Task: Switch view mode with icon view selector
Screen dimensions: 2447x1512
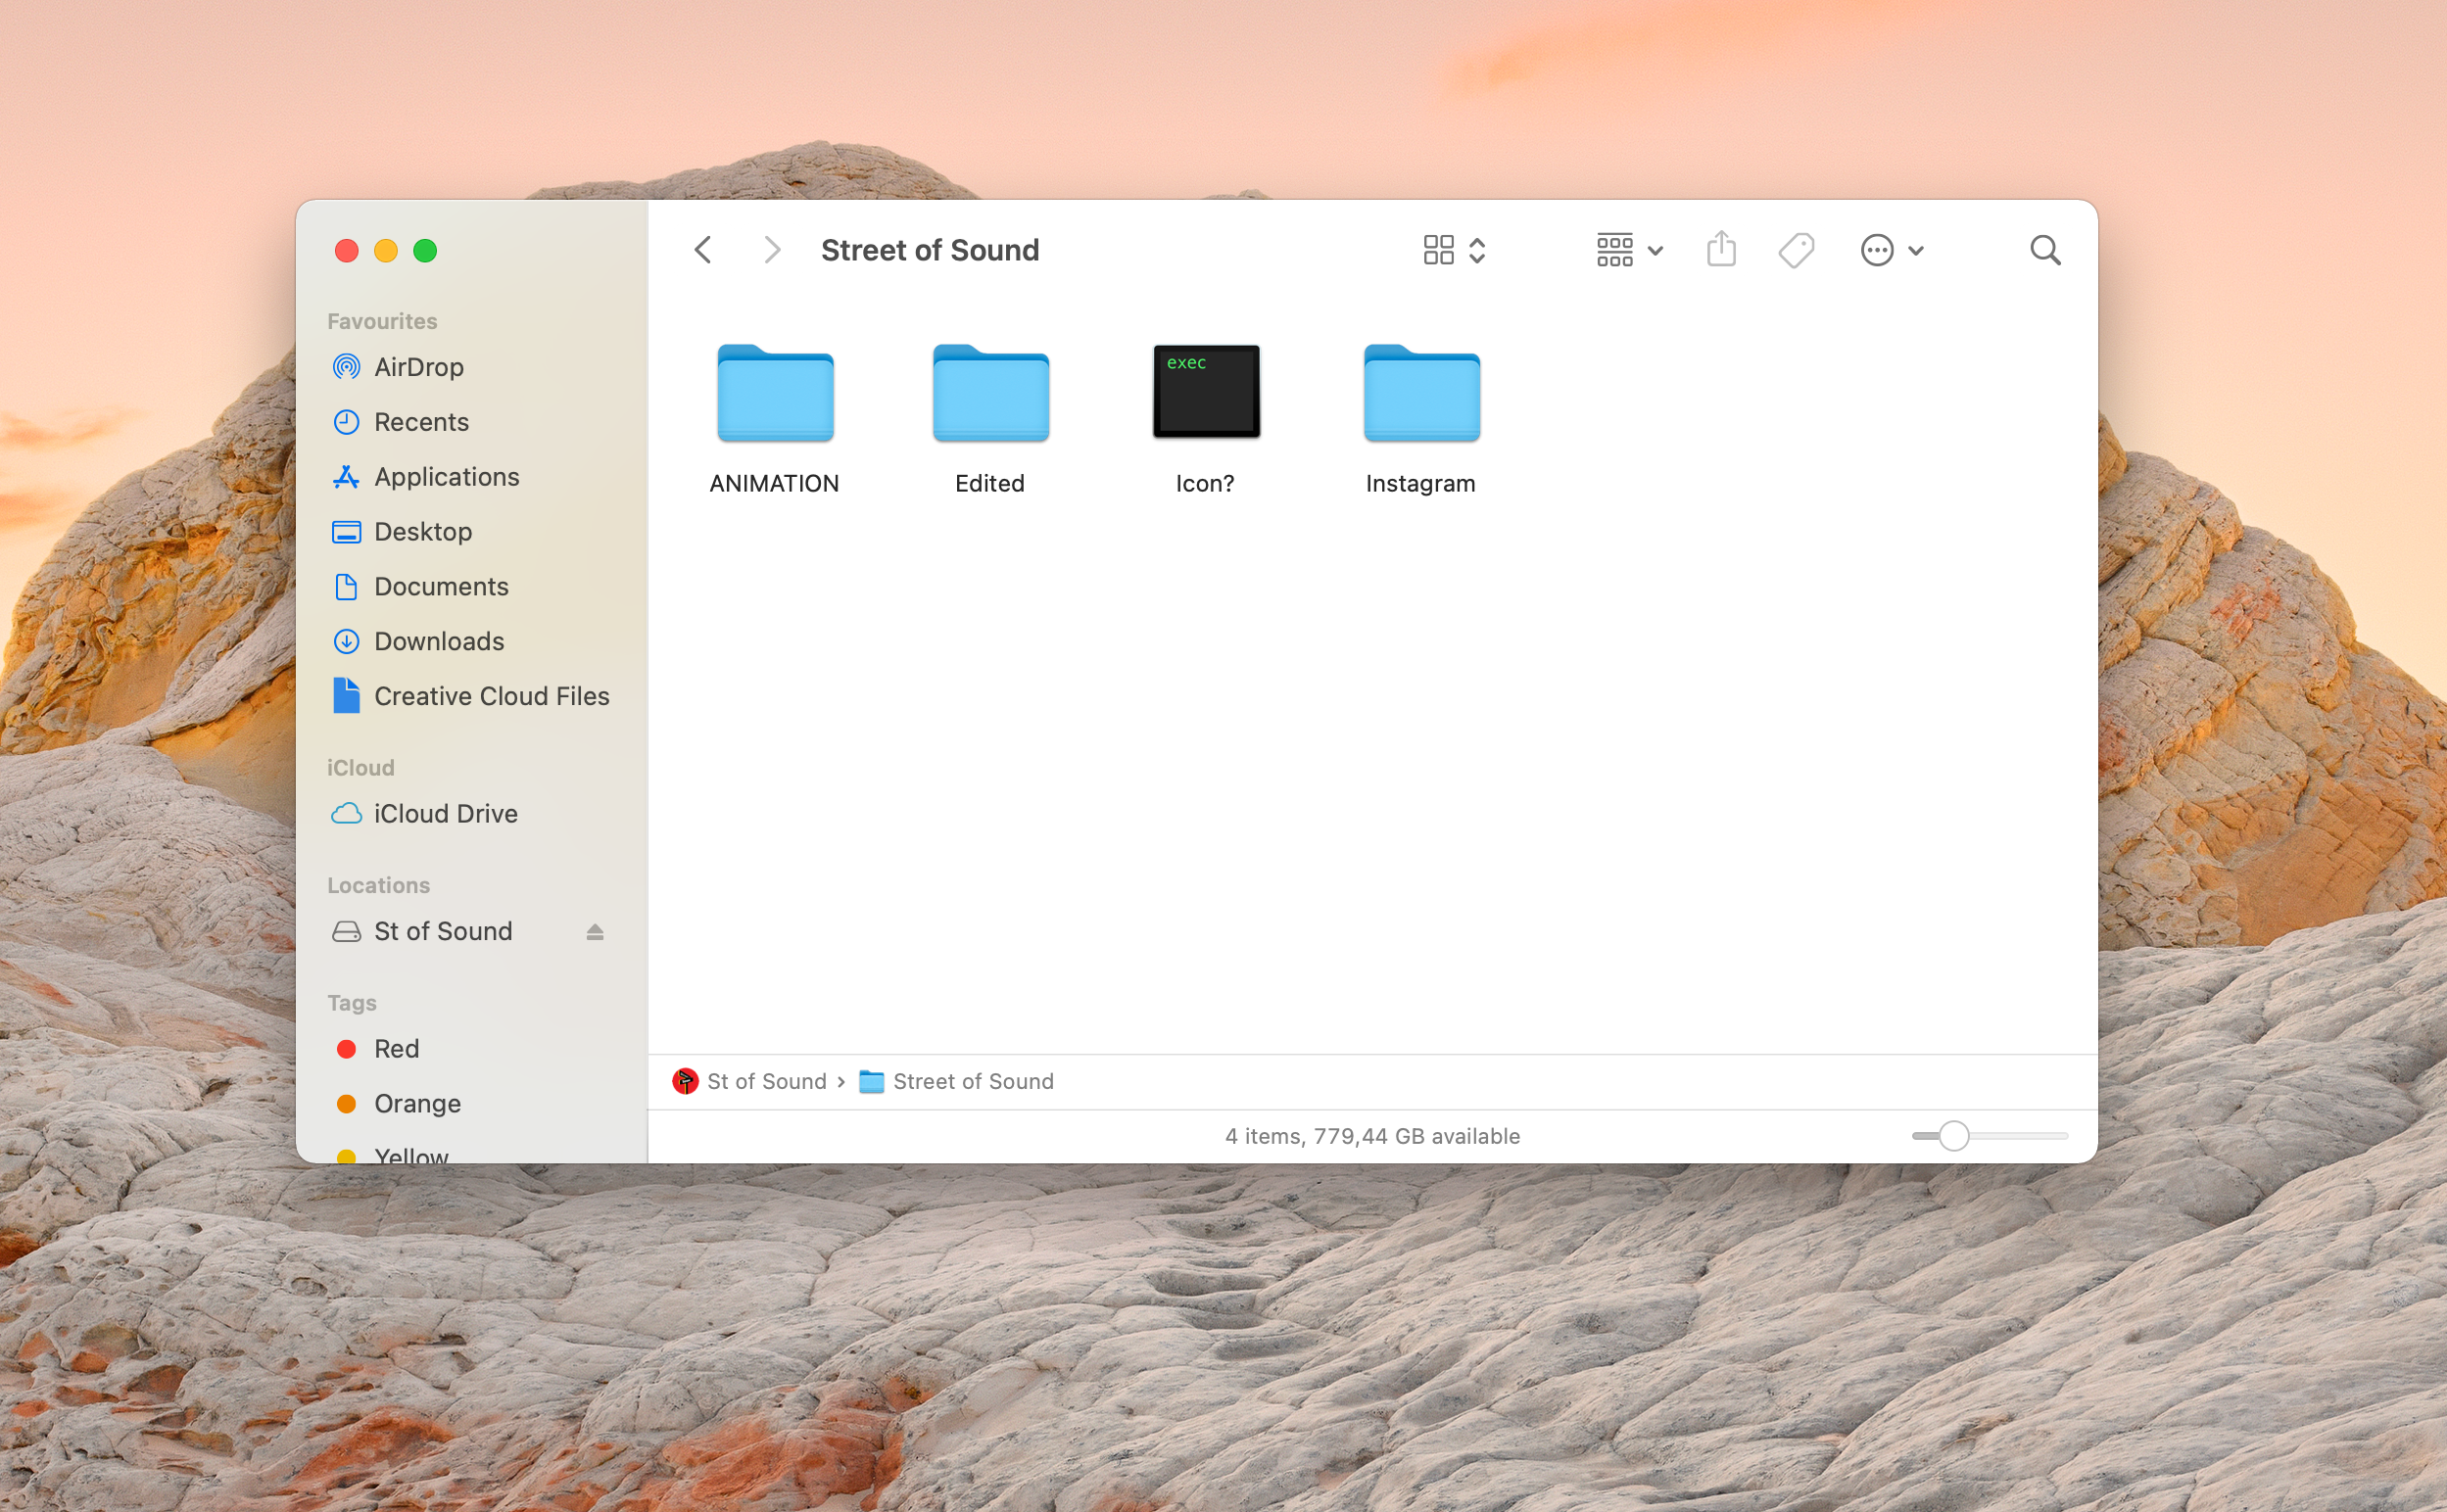Action: click(x=1453, y=249)
